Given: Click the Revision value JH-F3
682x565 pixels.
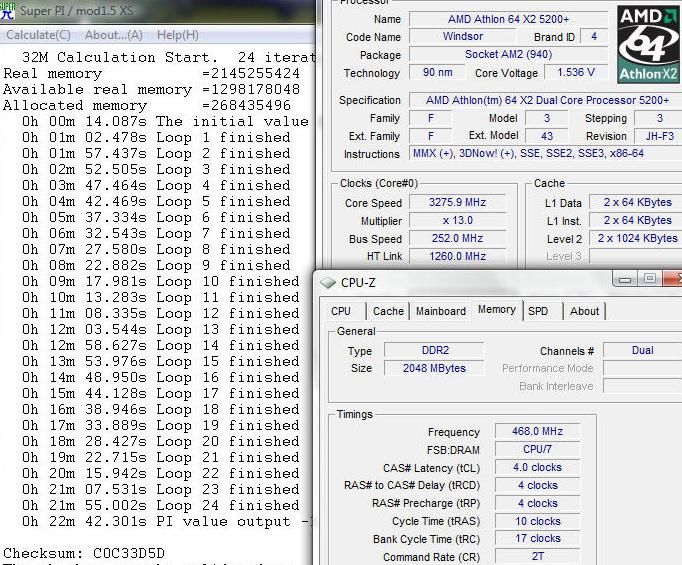Looking at the screenshot, I should point(659,136).
